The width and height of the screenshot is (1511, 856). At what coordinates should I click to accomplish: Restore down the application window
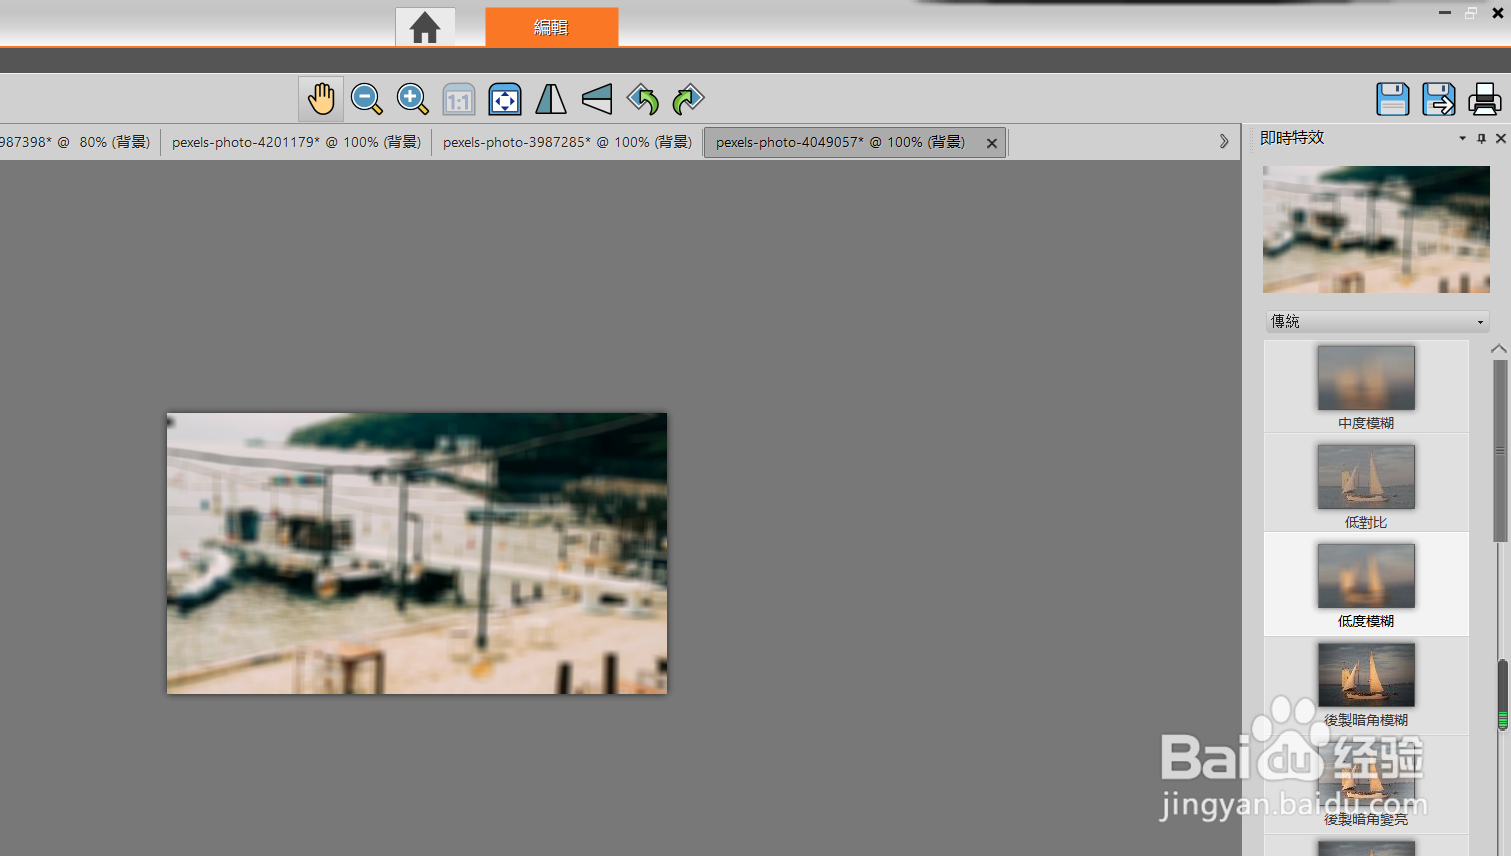1471,13
